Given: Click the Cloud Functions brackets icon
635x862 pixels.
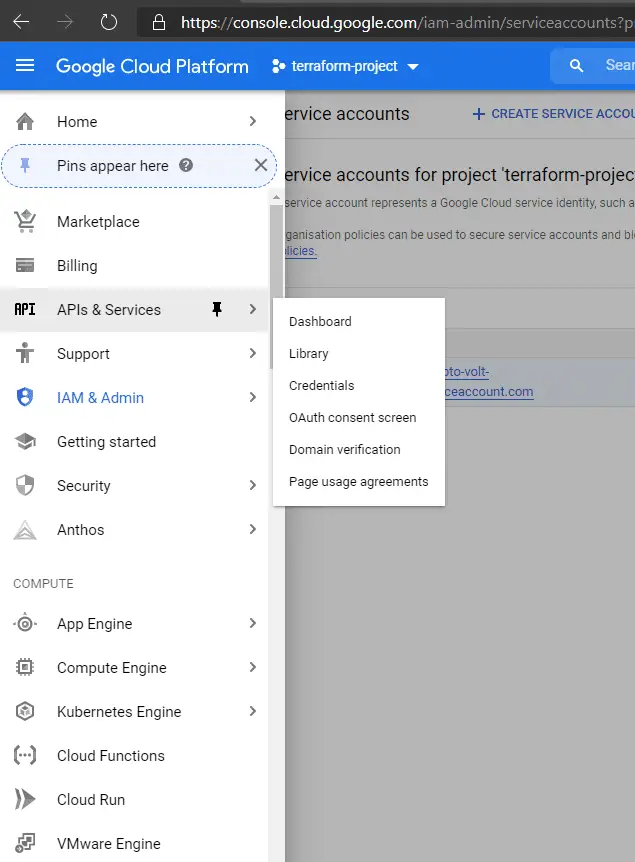Looking at the screenshot, I should pos(25,755).
